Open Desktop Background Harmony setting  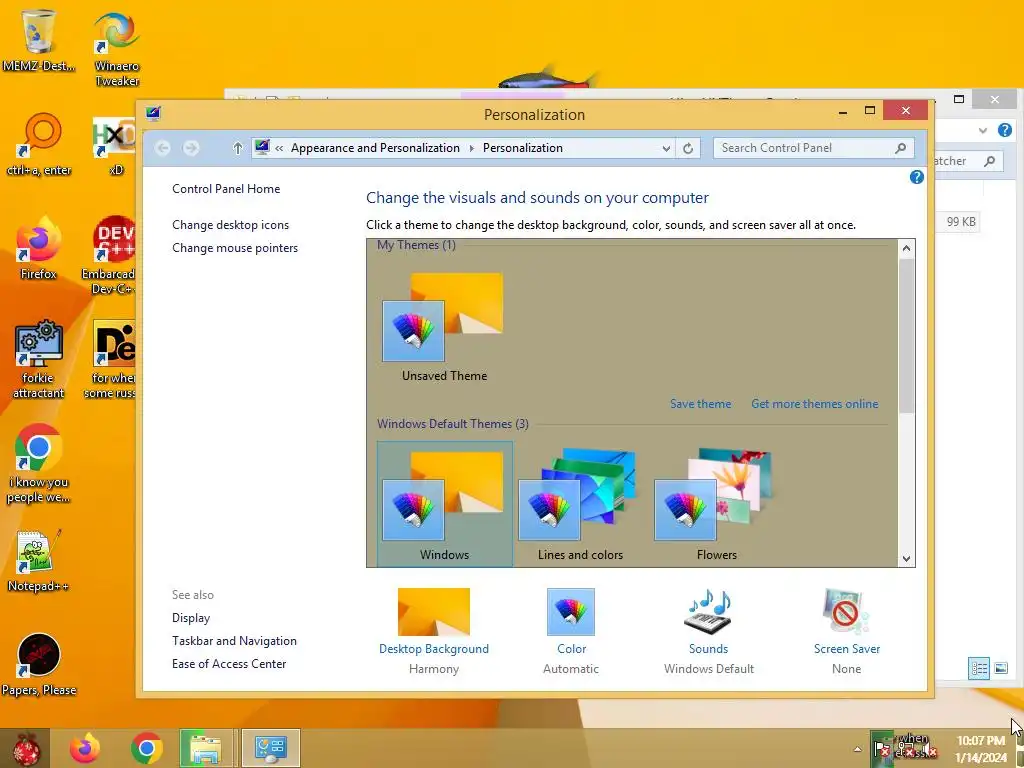tap(434, 611)
